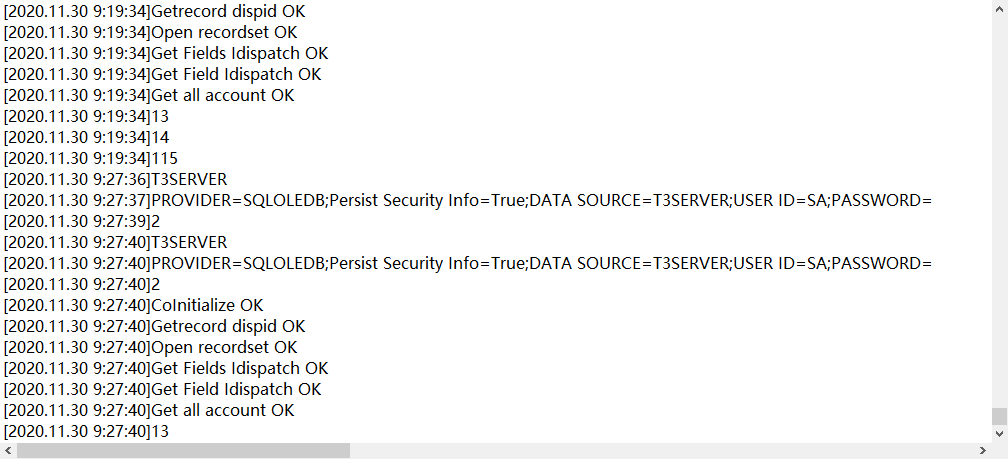Click the 9:19:34 Get all account OK line
This screenshot has height=459, width=1008.
[148, 95]
